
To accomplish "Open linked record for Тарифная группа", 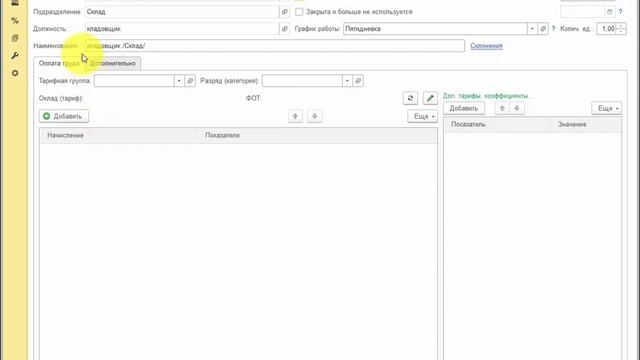I will pos(190,81).
